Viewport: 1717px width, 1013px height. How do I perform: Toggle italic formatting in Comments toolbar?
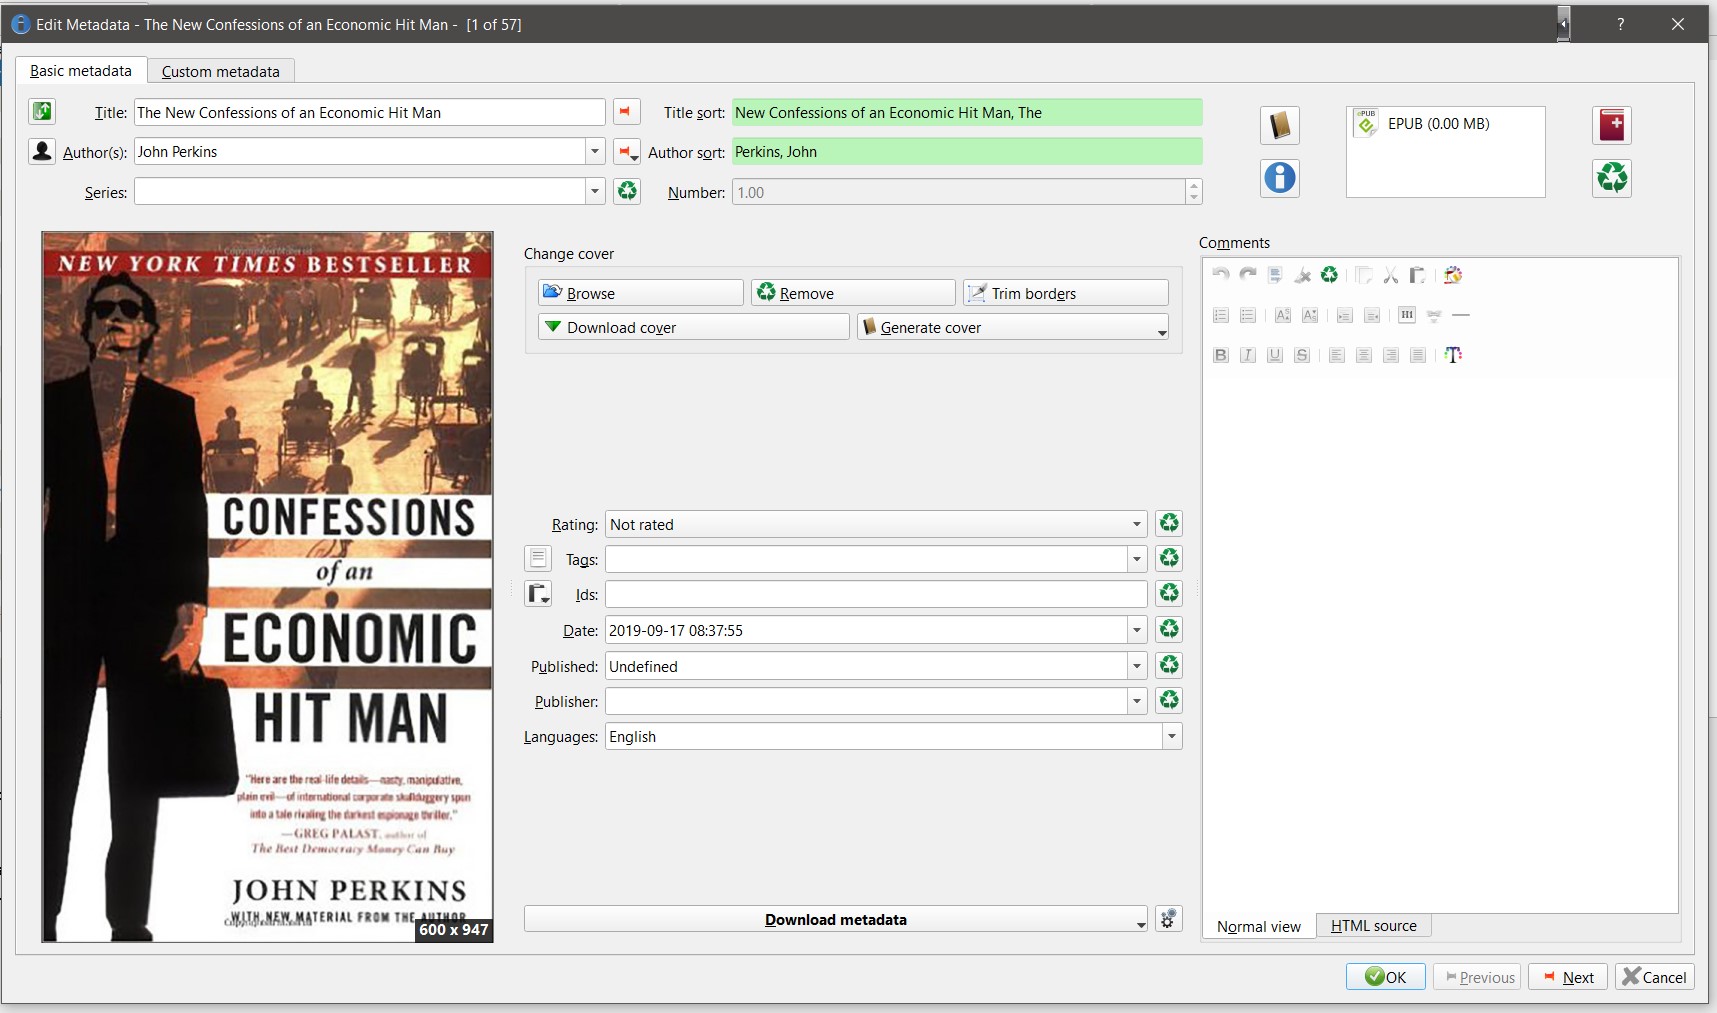click(x=1247, y=355)
